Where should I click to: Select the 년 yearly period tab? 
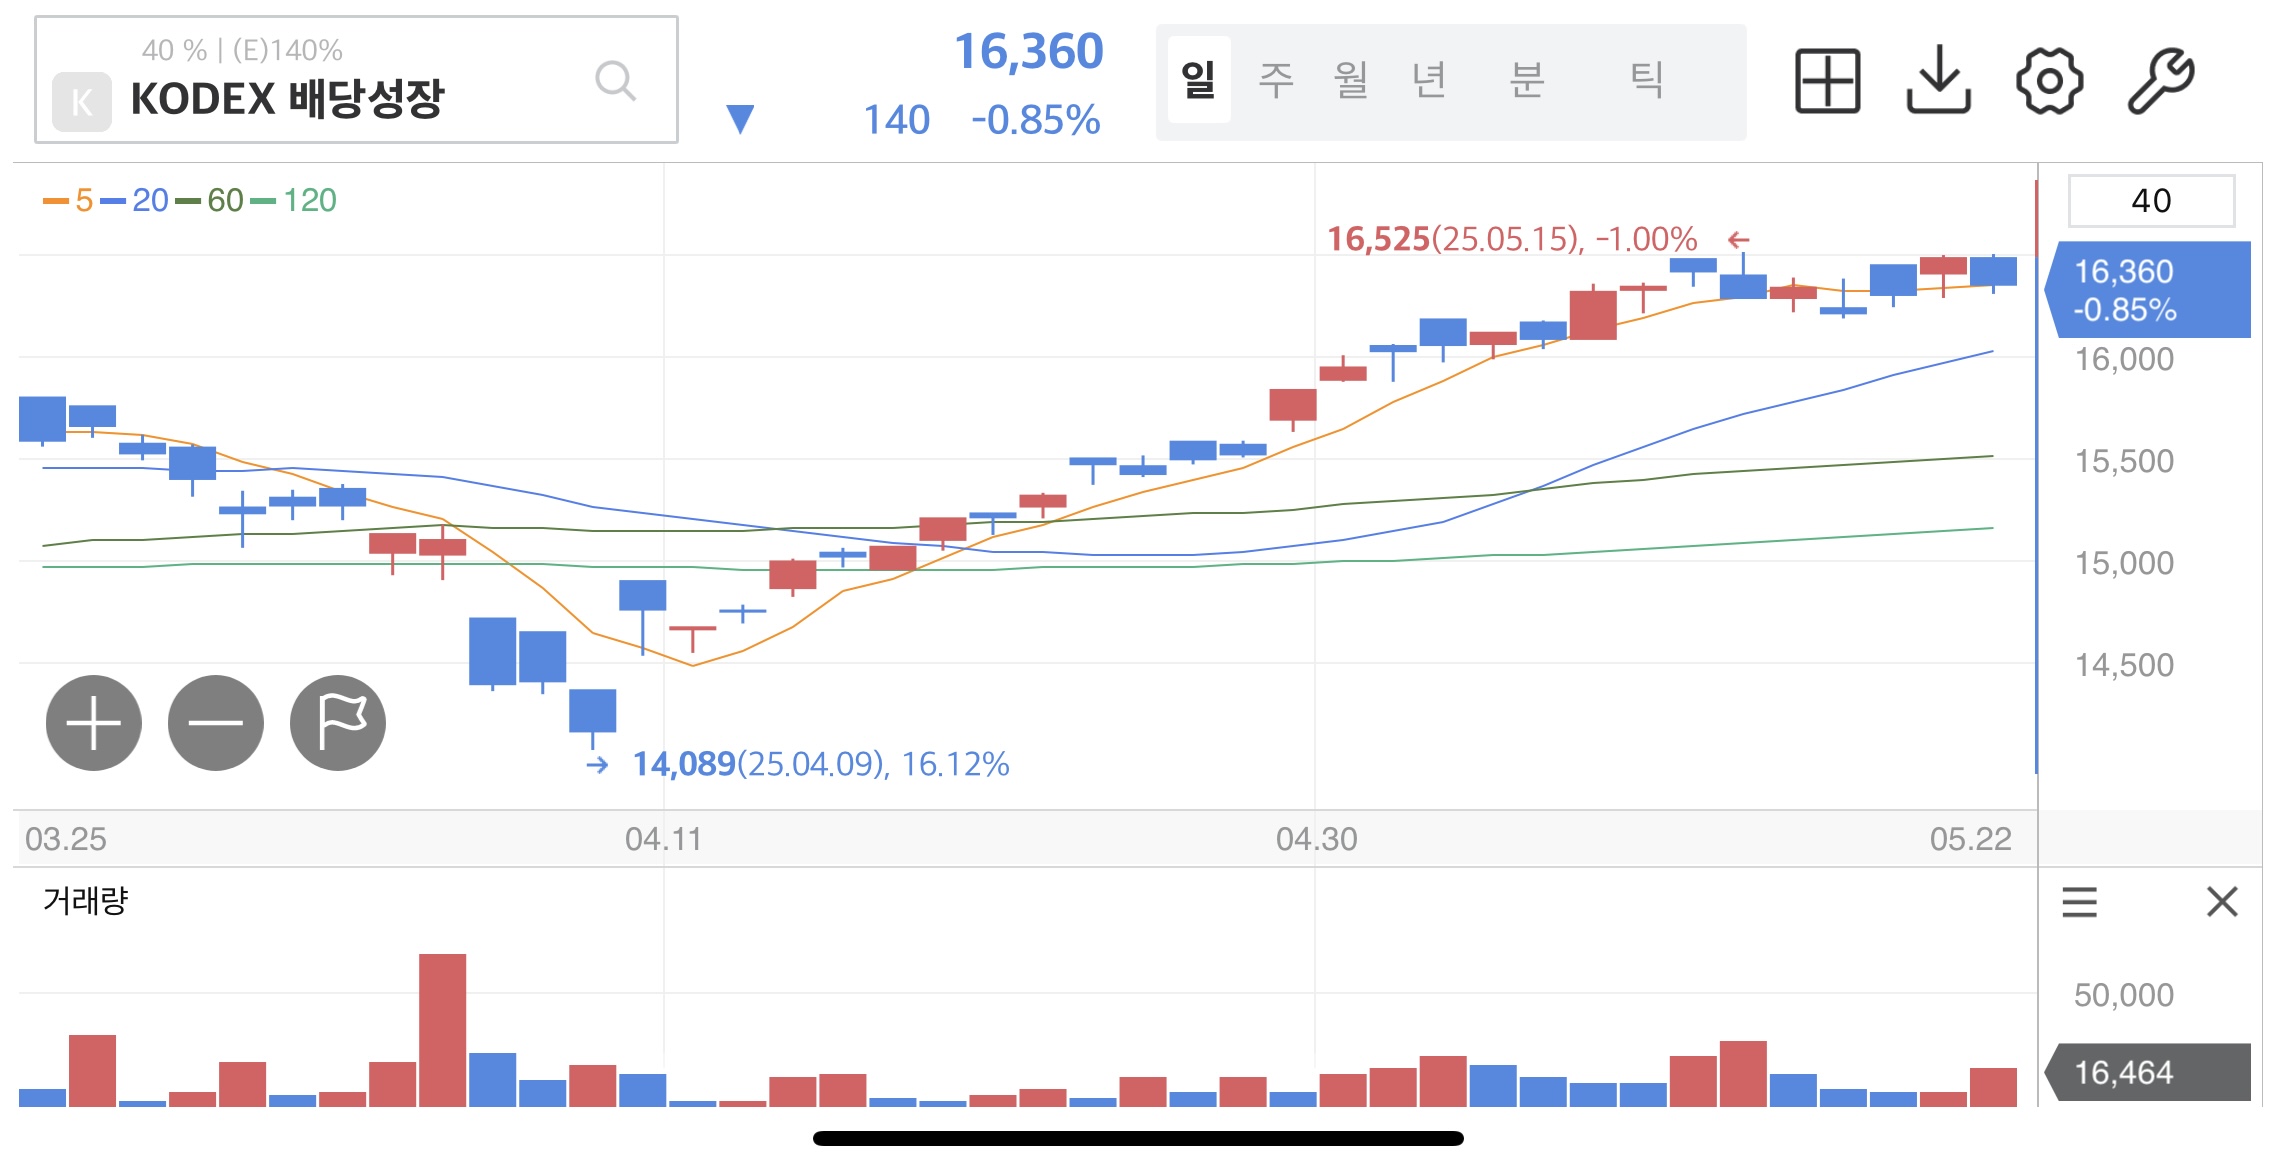click(1429, 80)
